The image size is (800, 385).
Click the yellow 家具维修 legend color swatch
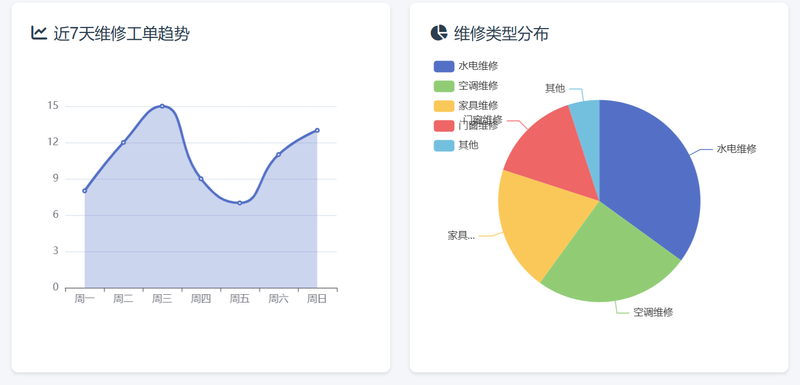pyautogui.click(x=443, y=106)
